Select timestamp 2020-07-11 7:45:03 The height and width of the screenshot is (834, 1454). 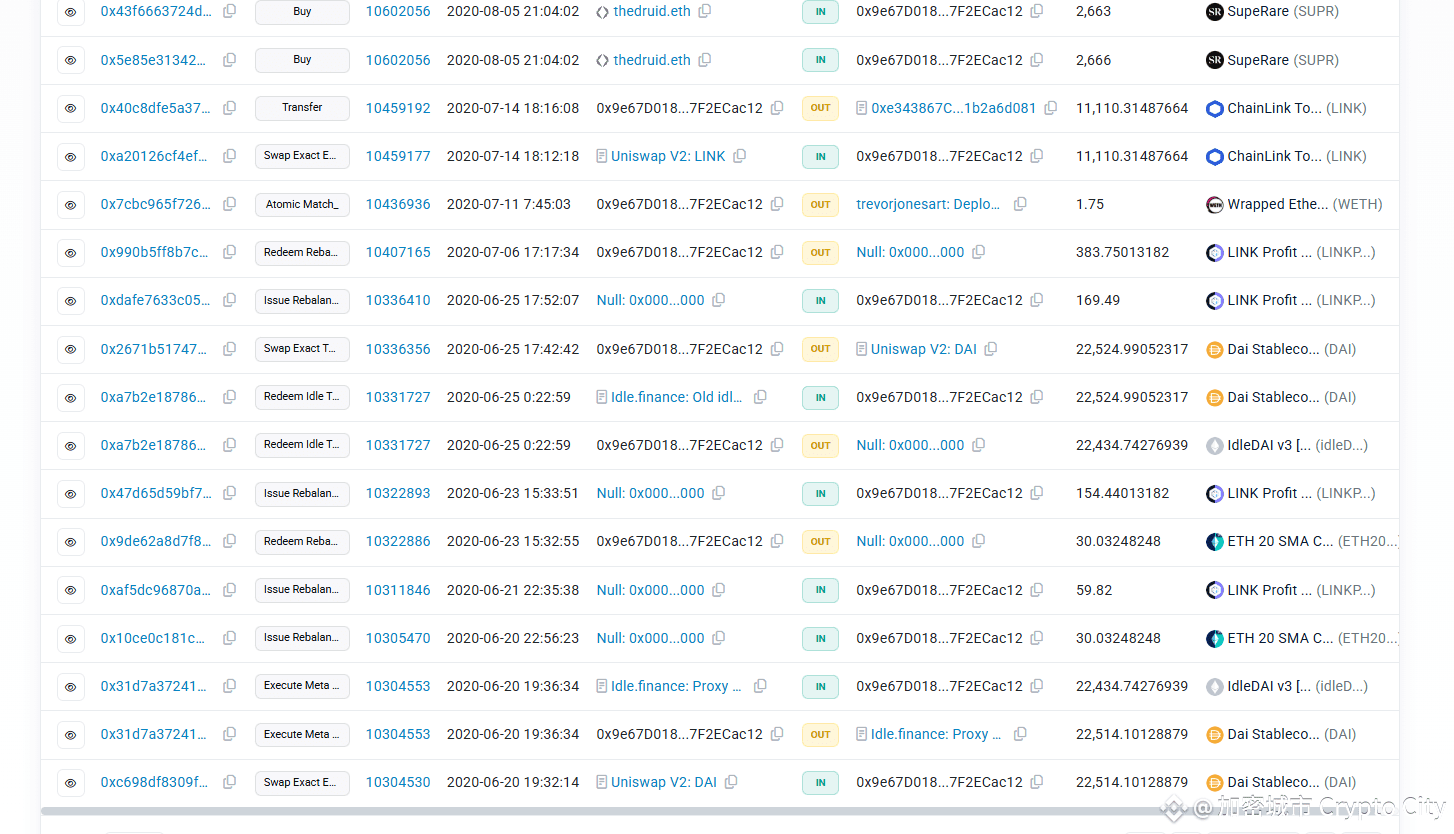tap(509, 204)
